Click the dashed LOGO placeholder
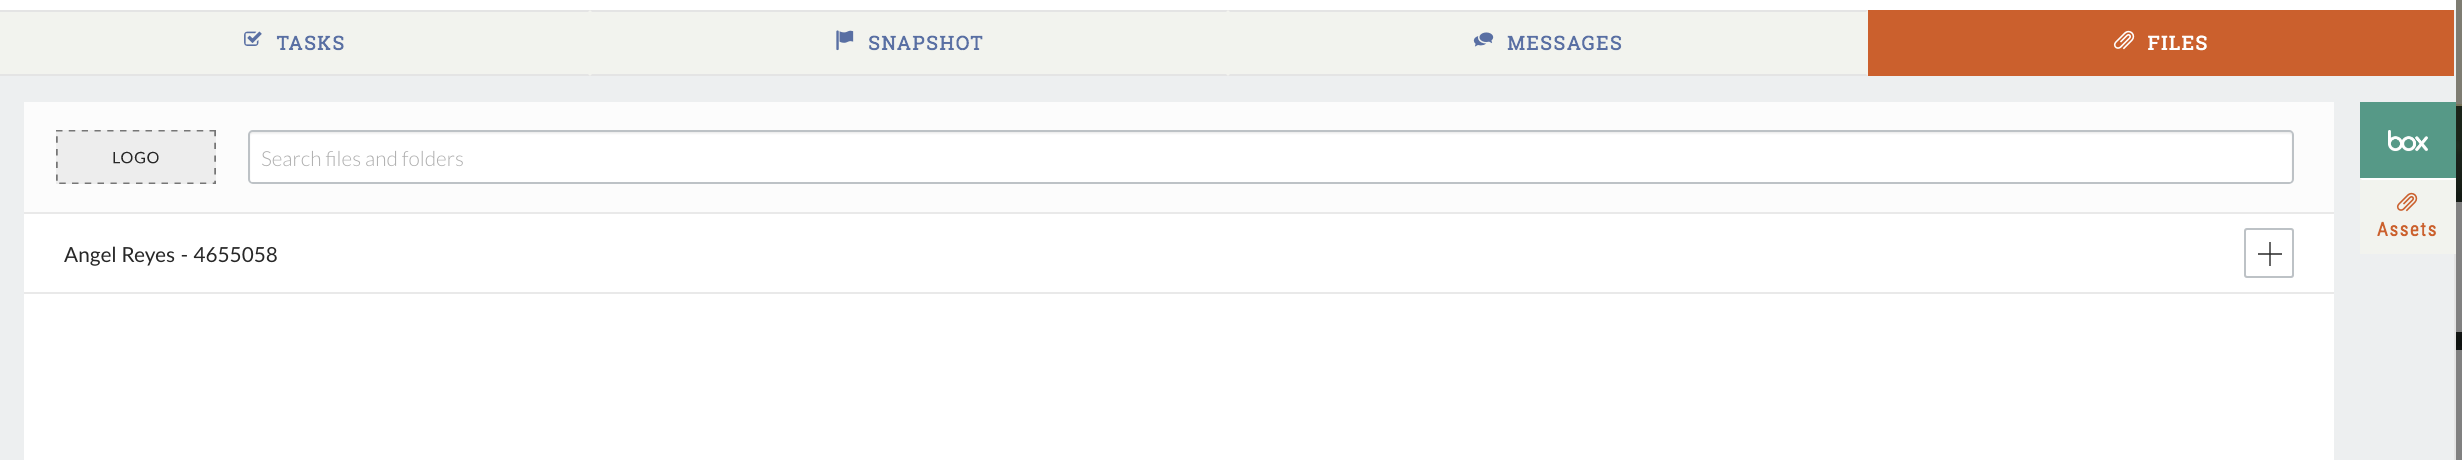 (136, 157)
